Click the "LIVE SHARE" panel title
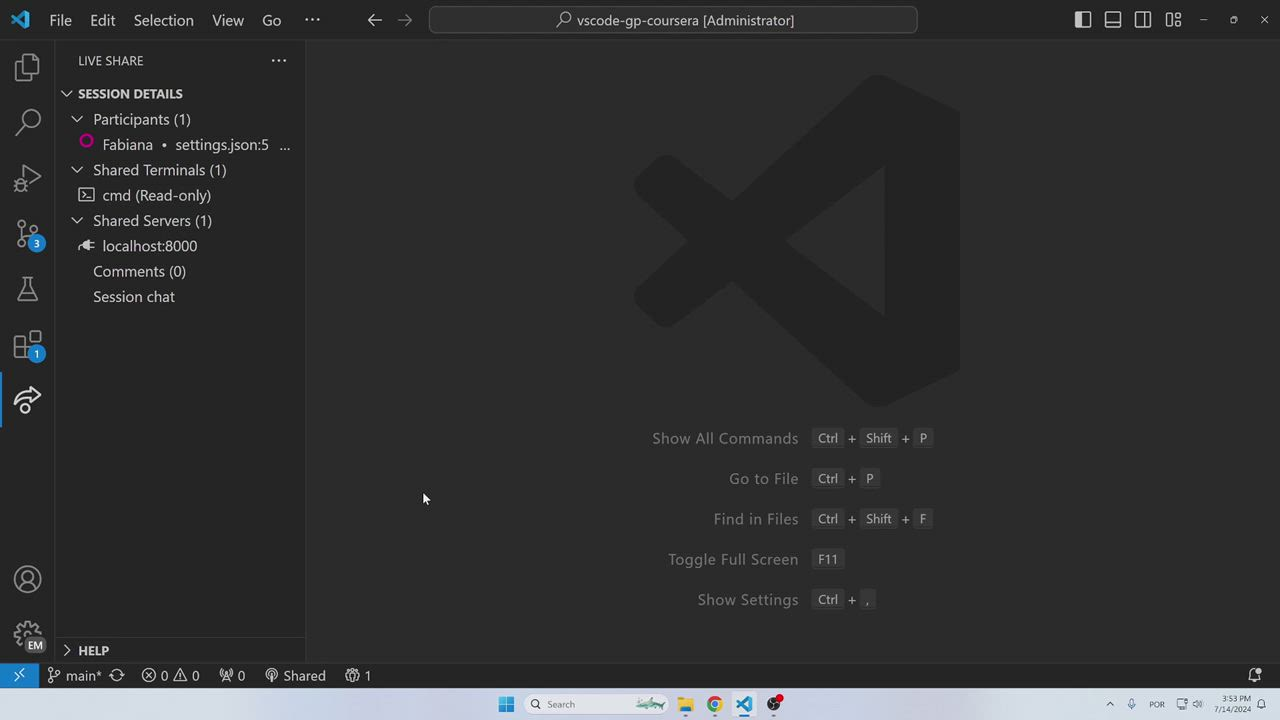1280x720 pixels. [111, 61]
